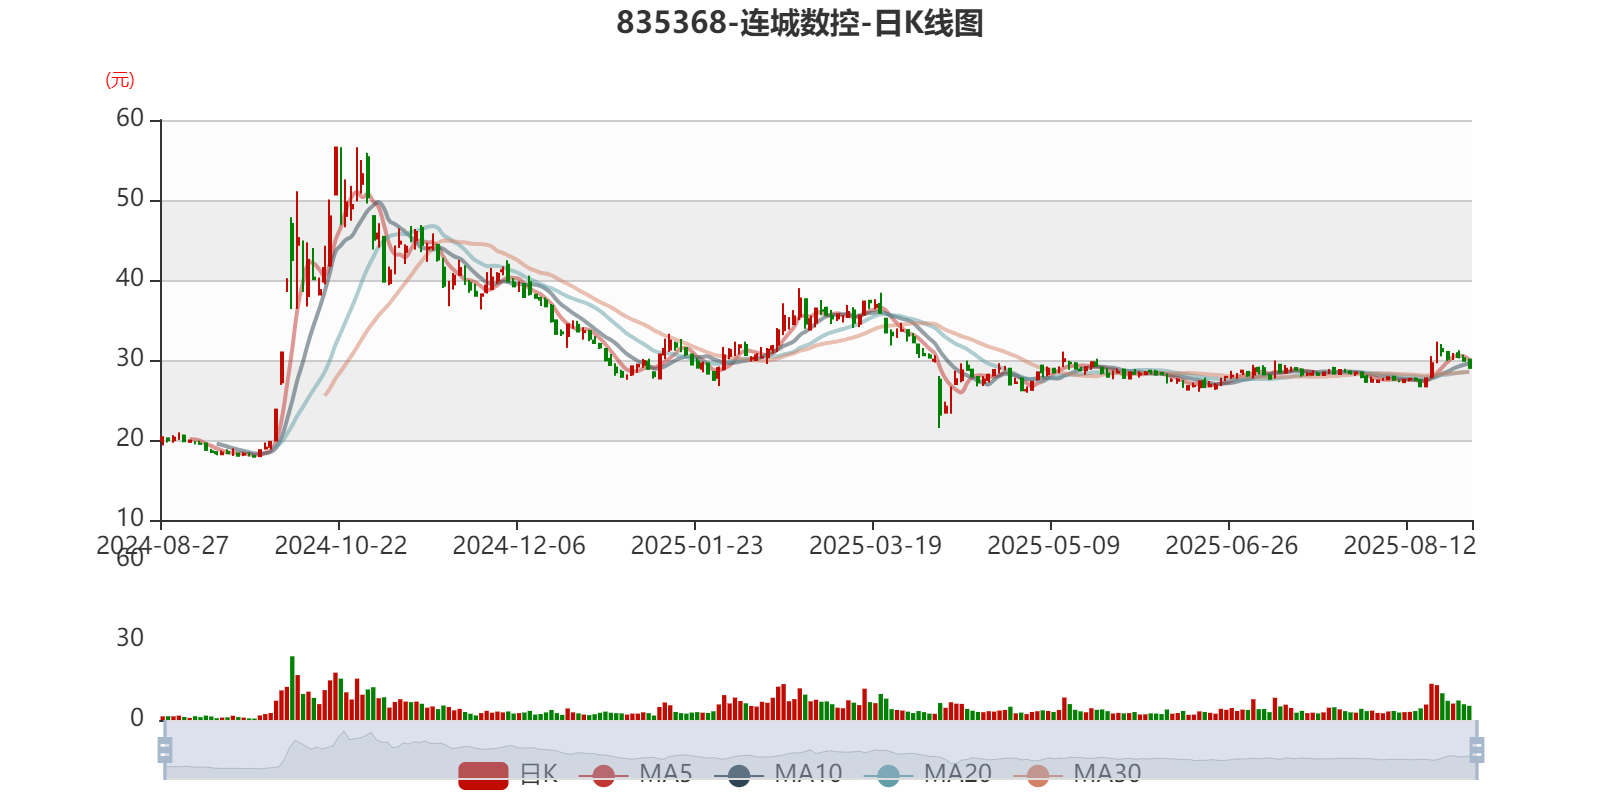Grab the left handle of the zoom slider
Screen dimensions: 1600x800
click(x=165, y=749)
